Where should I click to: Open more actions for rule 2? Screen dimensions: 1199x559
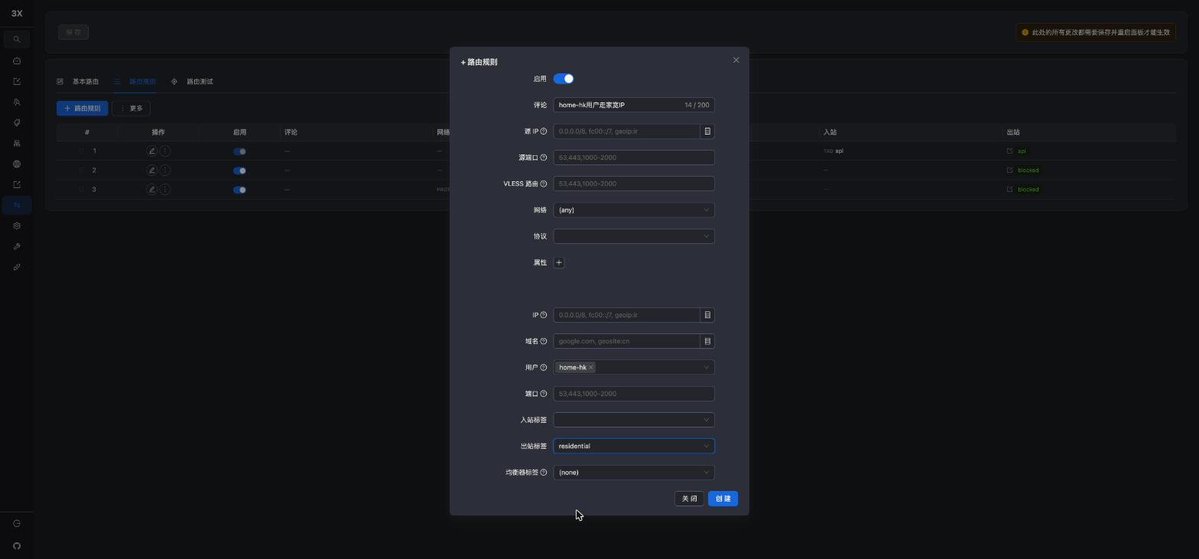click(x=165, y=170)
